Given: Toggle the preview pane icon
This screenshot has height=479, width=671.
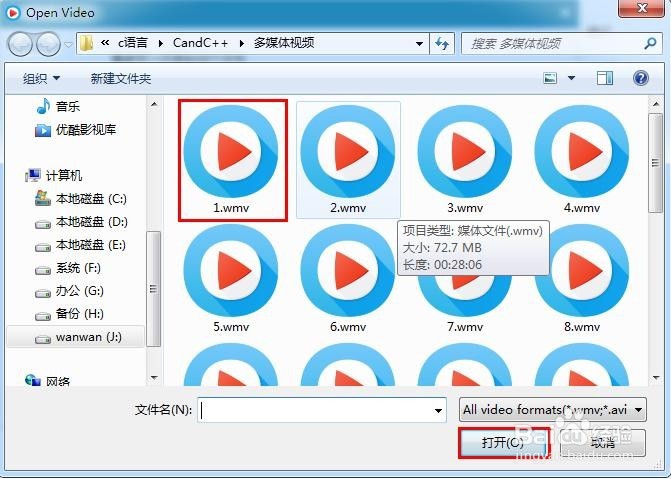Looking at the screenshot, I should (605, 78).
